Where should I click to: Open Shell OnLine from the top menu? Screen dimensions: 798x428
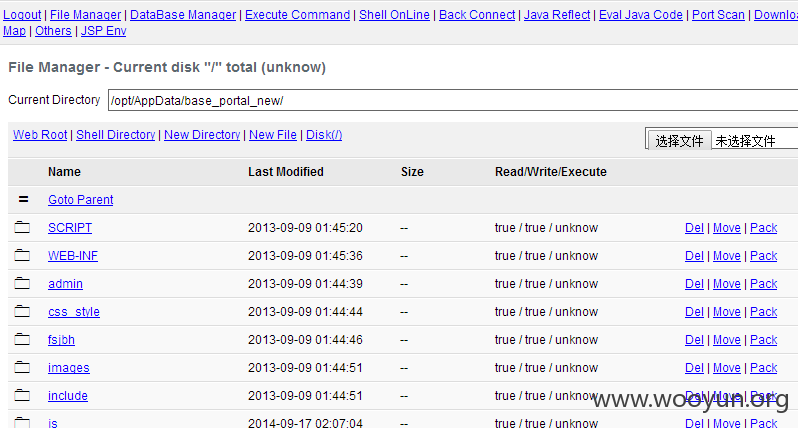[x=394, y=15]
